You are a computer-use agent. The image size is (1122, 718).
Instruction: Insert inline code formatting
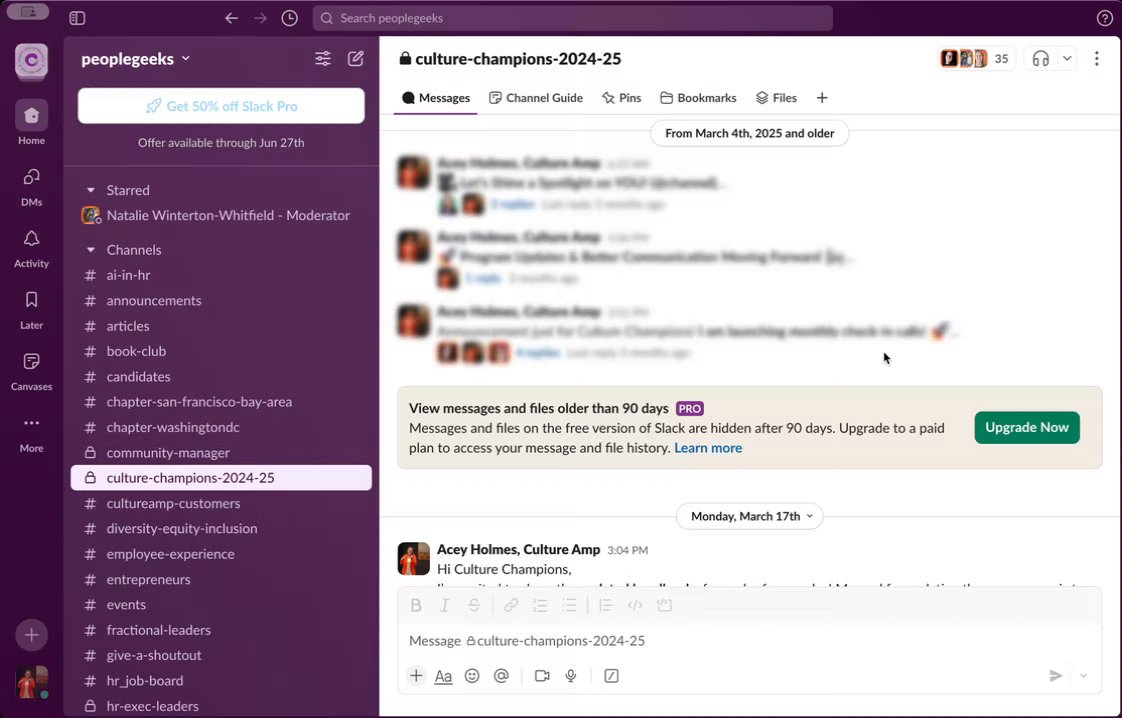[x=635, y=606]
